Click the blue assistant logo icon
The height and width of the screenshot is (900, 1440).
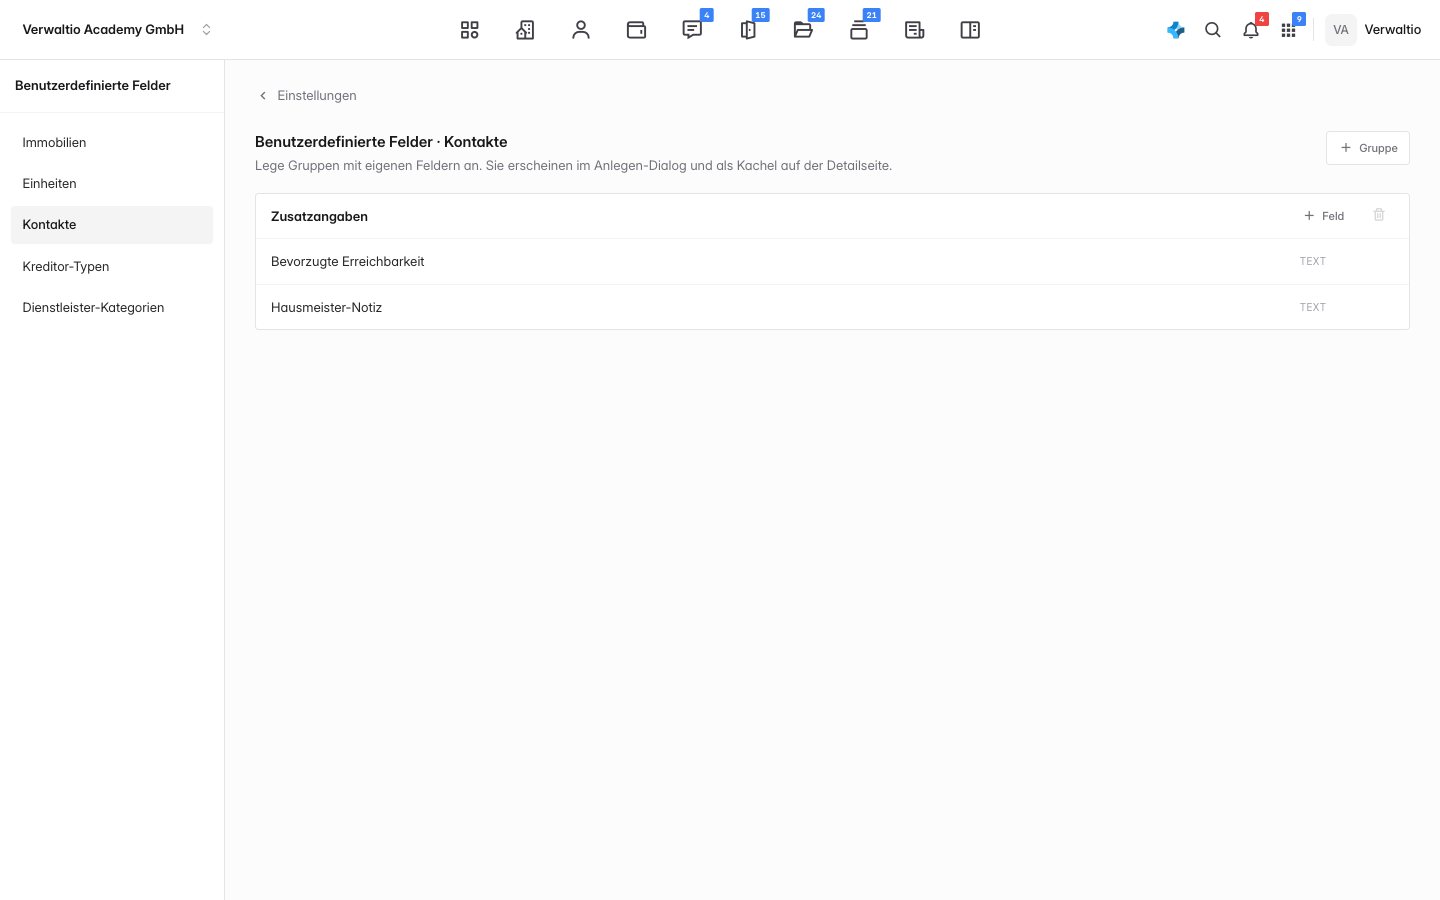(x=1176, y=30)
